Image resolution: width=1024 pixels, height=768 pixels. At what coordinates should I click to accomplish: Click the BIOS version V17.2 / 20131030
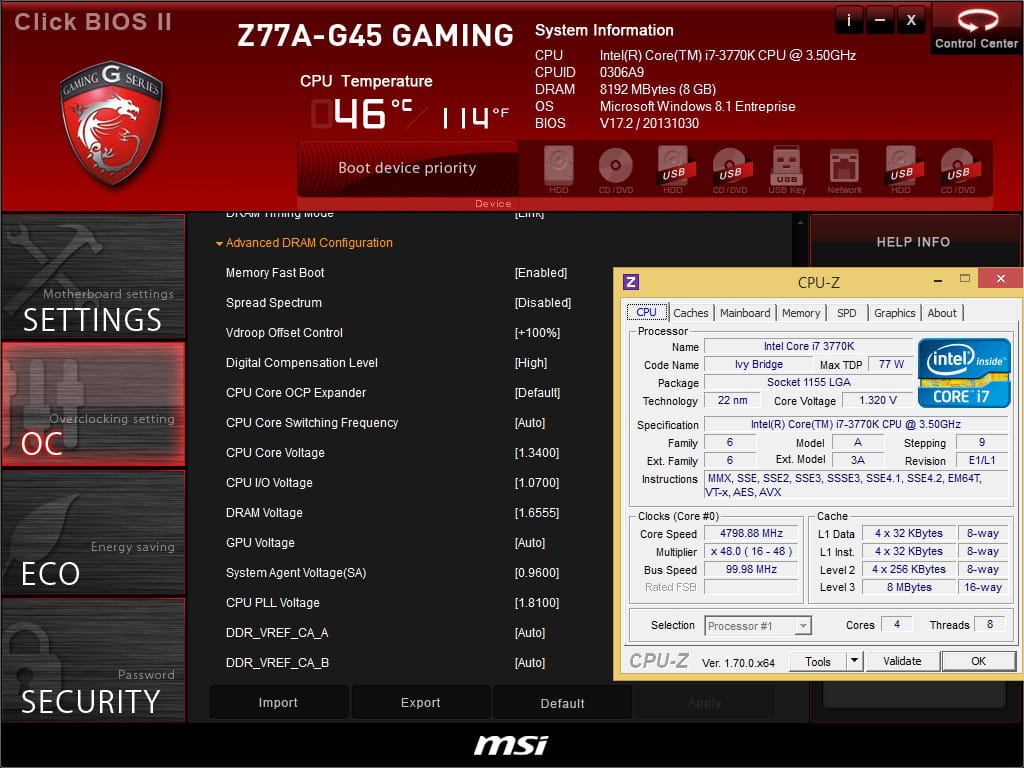point(649,123)
